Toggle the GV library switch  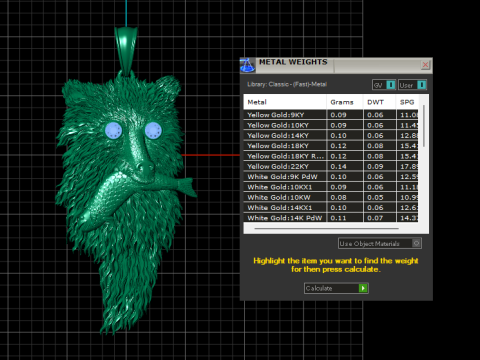click(391, 85)
